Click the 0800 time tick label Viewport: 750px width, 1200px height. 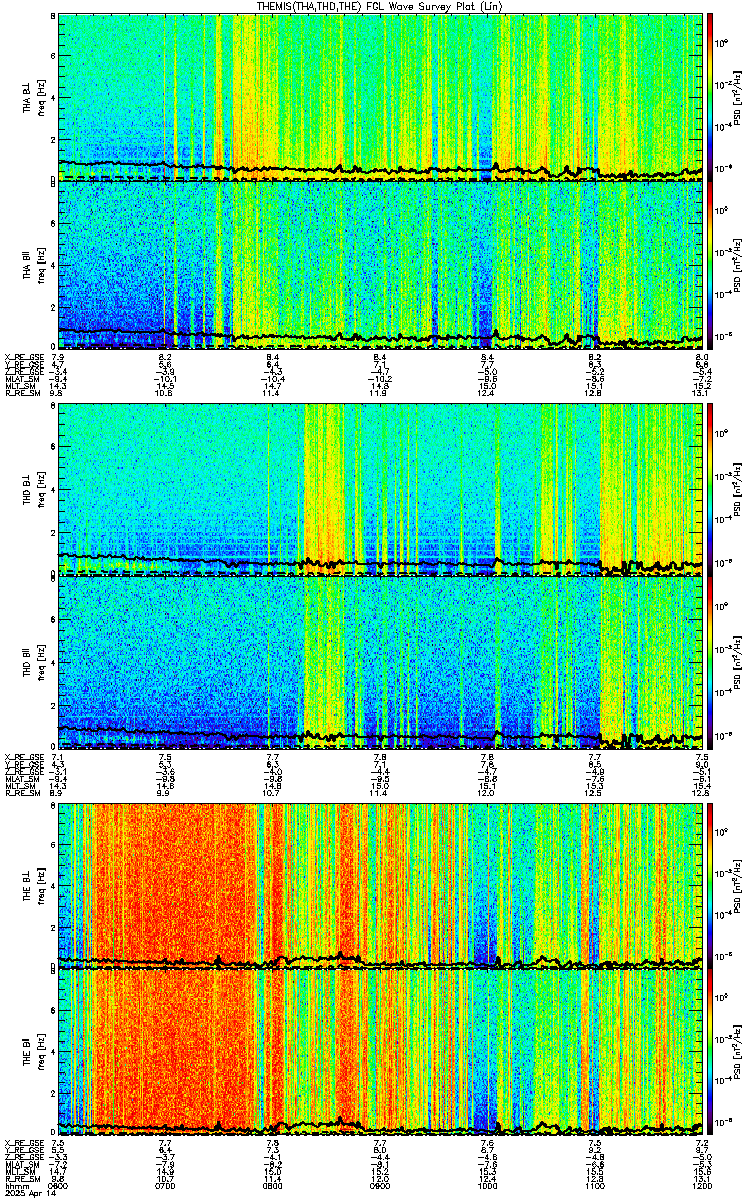[273, 1186]
